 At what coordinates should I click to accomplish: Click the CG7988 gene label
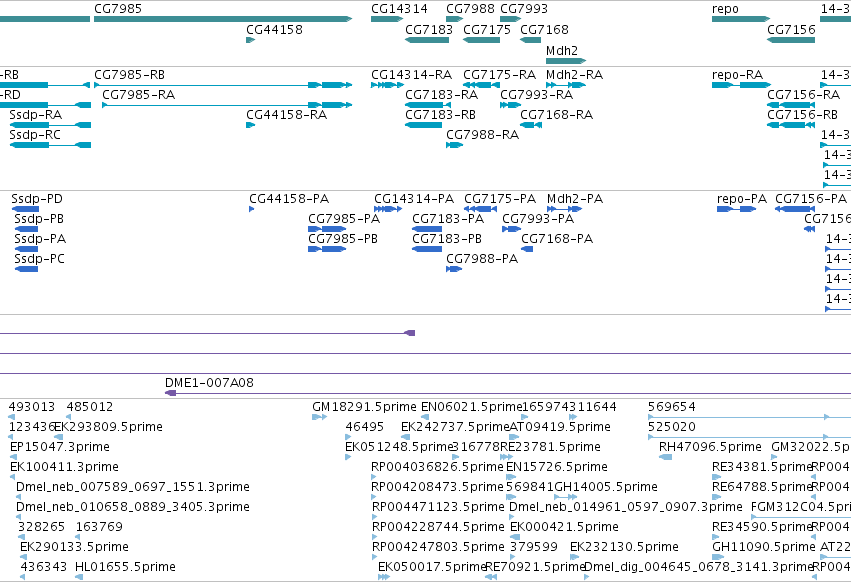[x=470, y=9]
